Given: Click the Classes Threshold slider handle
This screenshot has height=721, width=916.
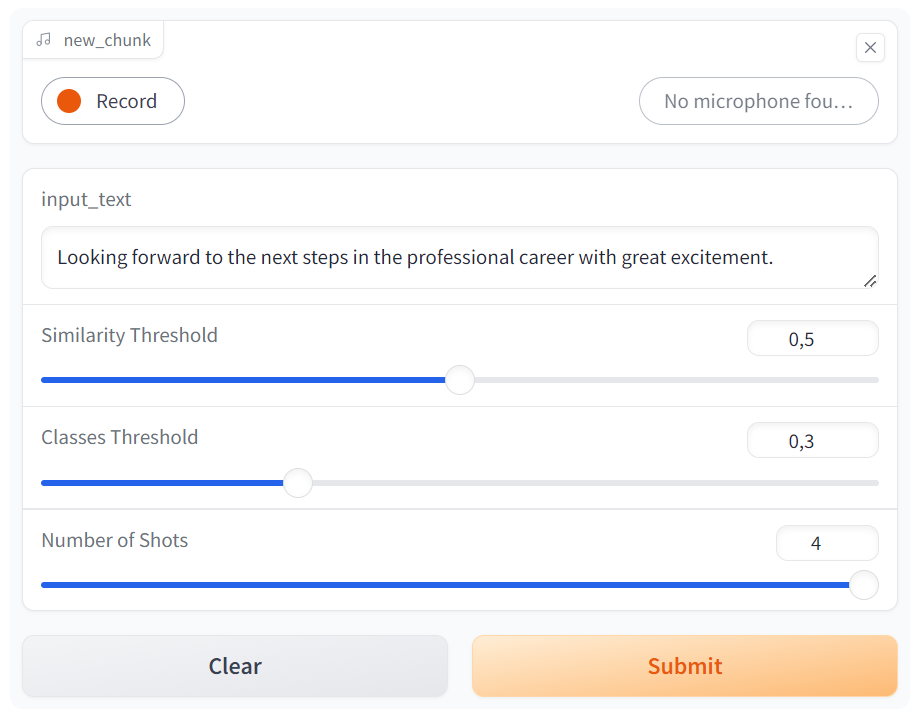Looking at the screenshot, I should [x=298, y=483].
